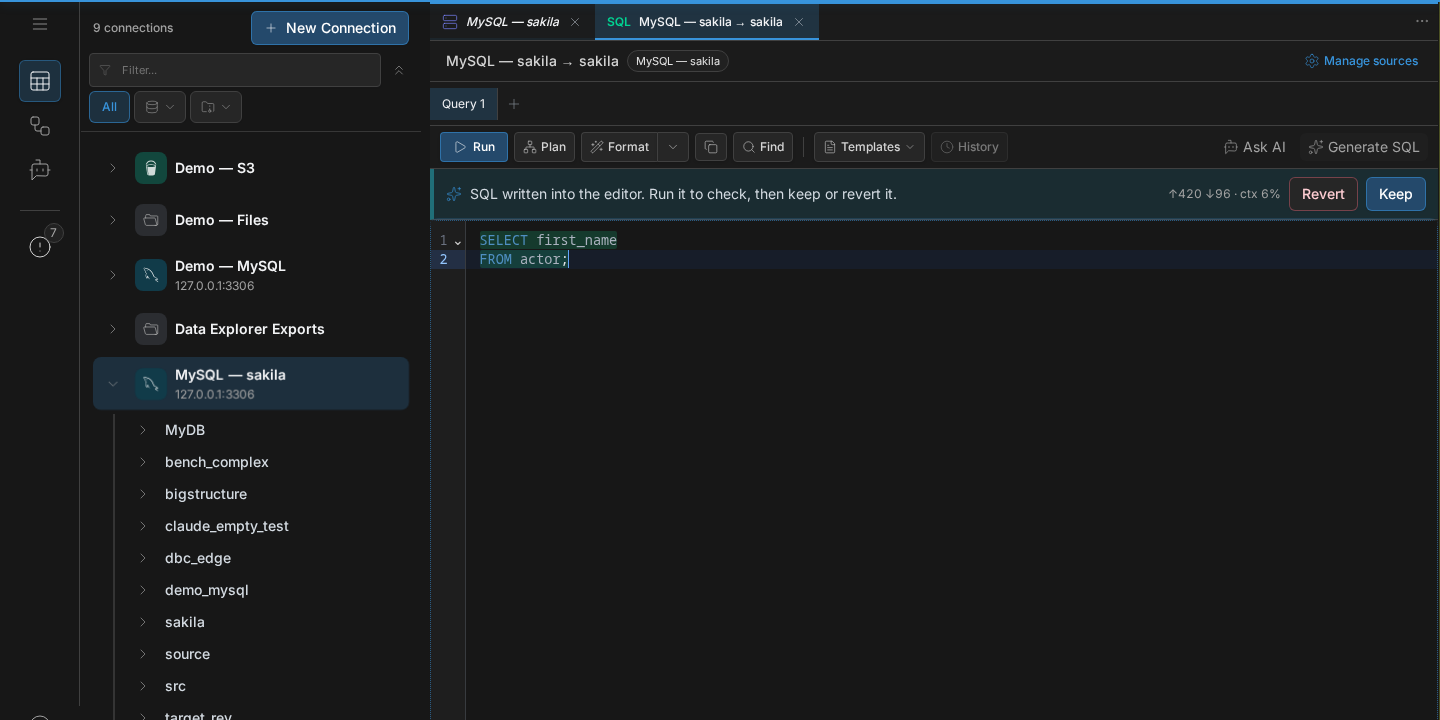This screenshot has height=720, width=1440.
Task: Open the Manage sources link
Action: pyautogui.click(x=1361, y=61)
